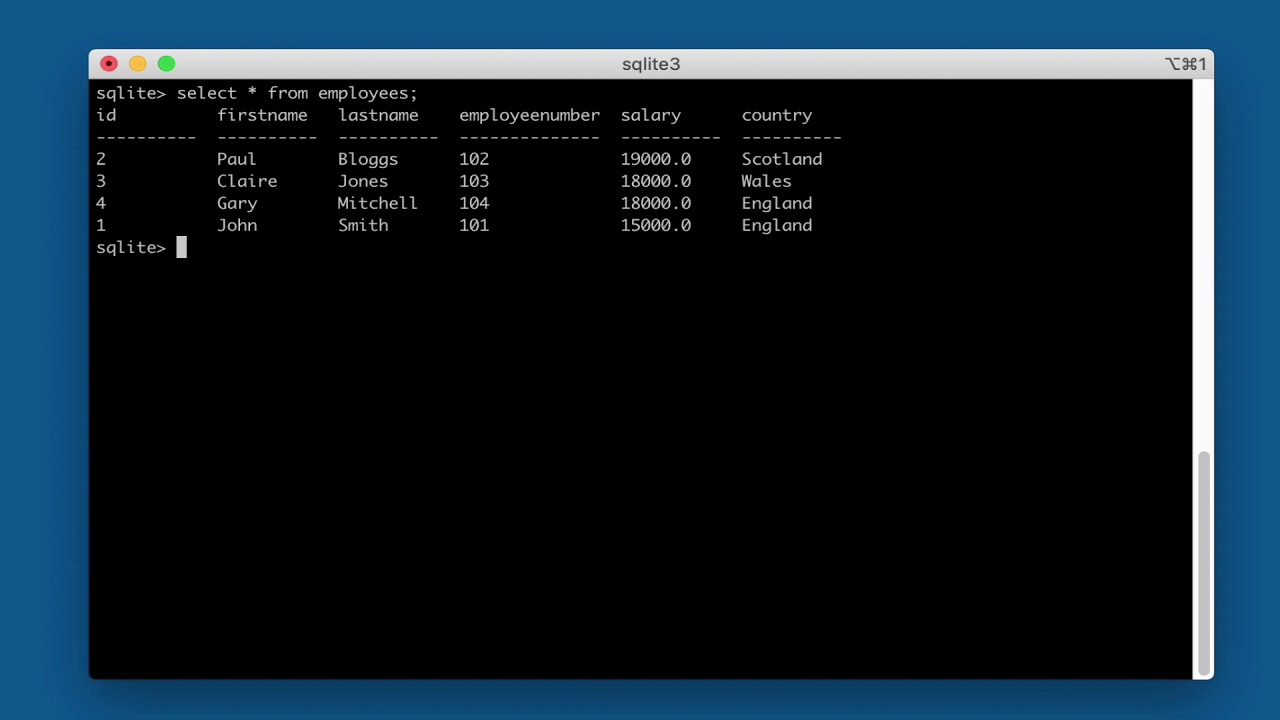Click the lastname cell 'Jones'
This screenshot has width=1280, height=720.
[x=363, y=181]
